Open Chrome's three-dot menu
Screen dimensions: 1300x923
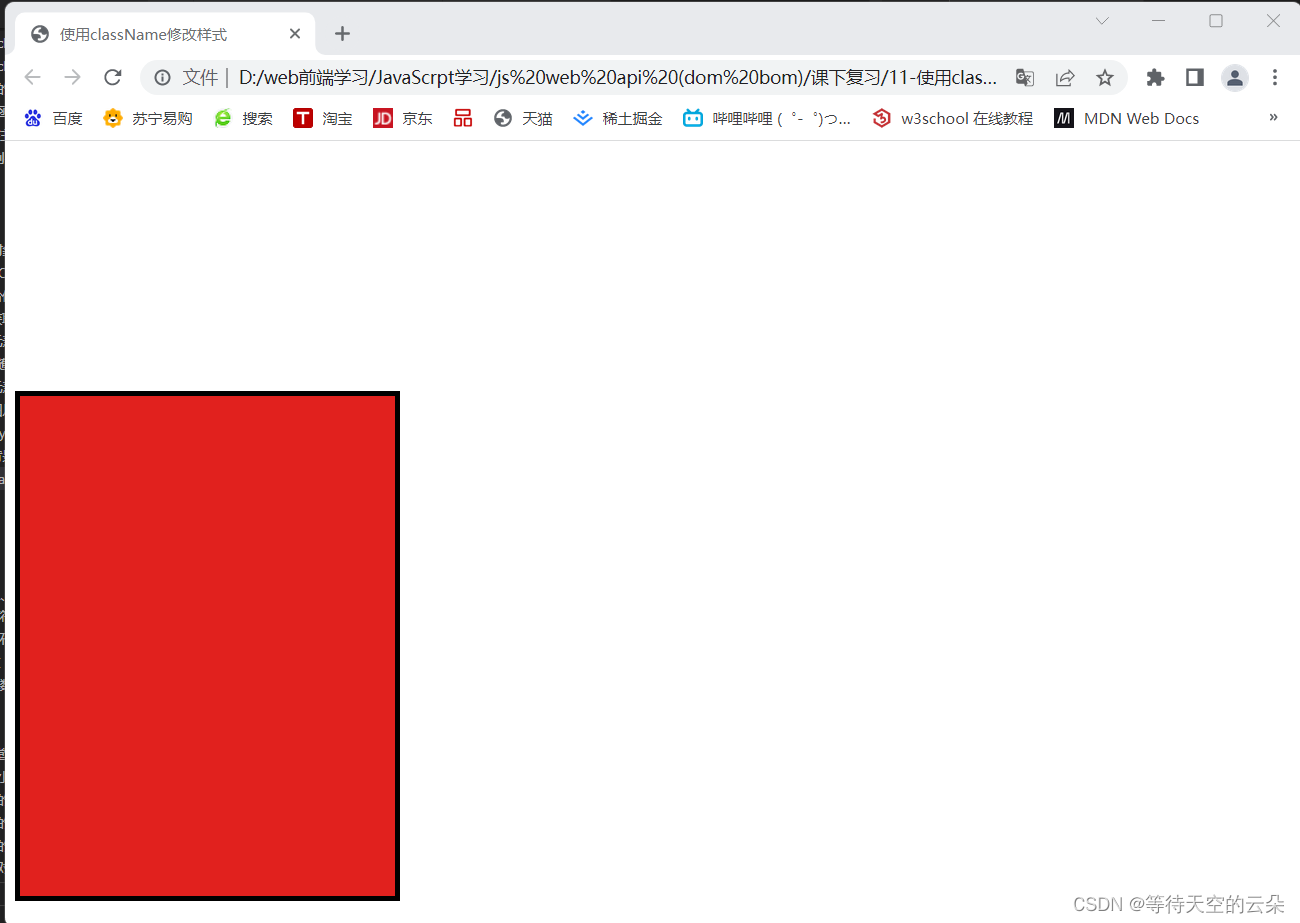pyautogui.click(x=1275, y=77)
